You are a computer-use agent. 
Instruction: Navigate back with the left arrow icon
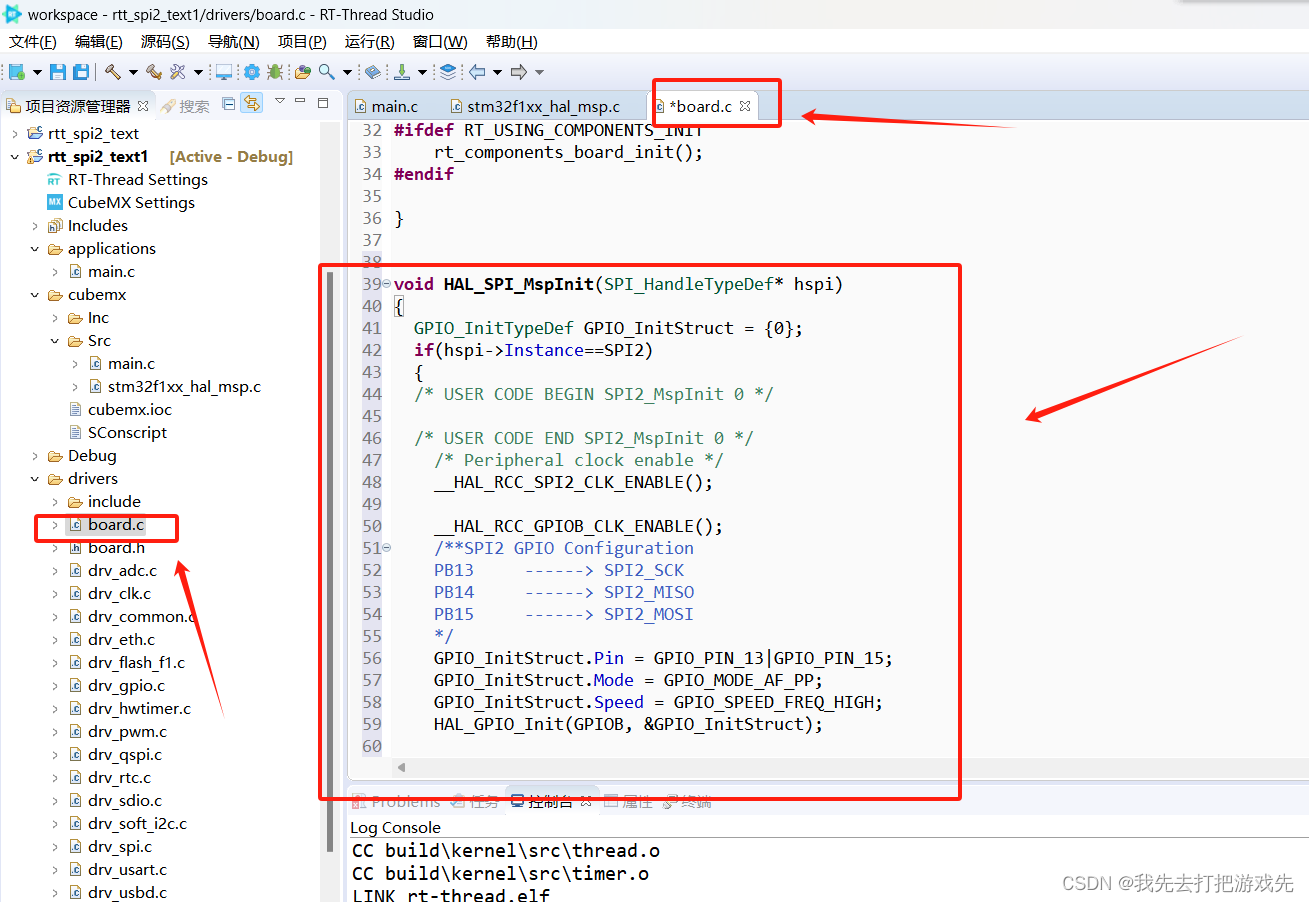point(477,72)
